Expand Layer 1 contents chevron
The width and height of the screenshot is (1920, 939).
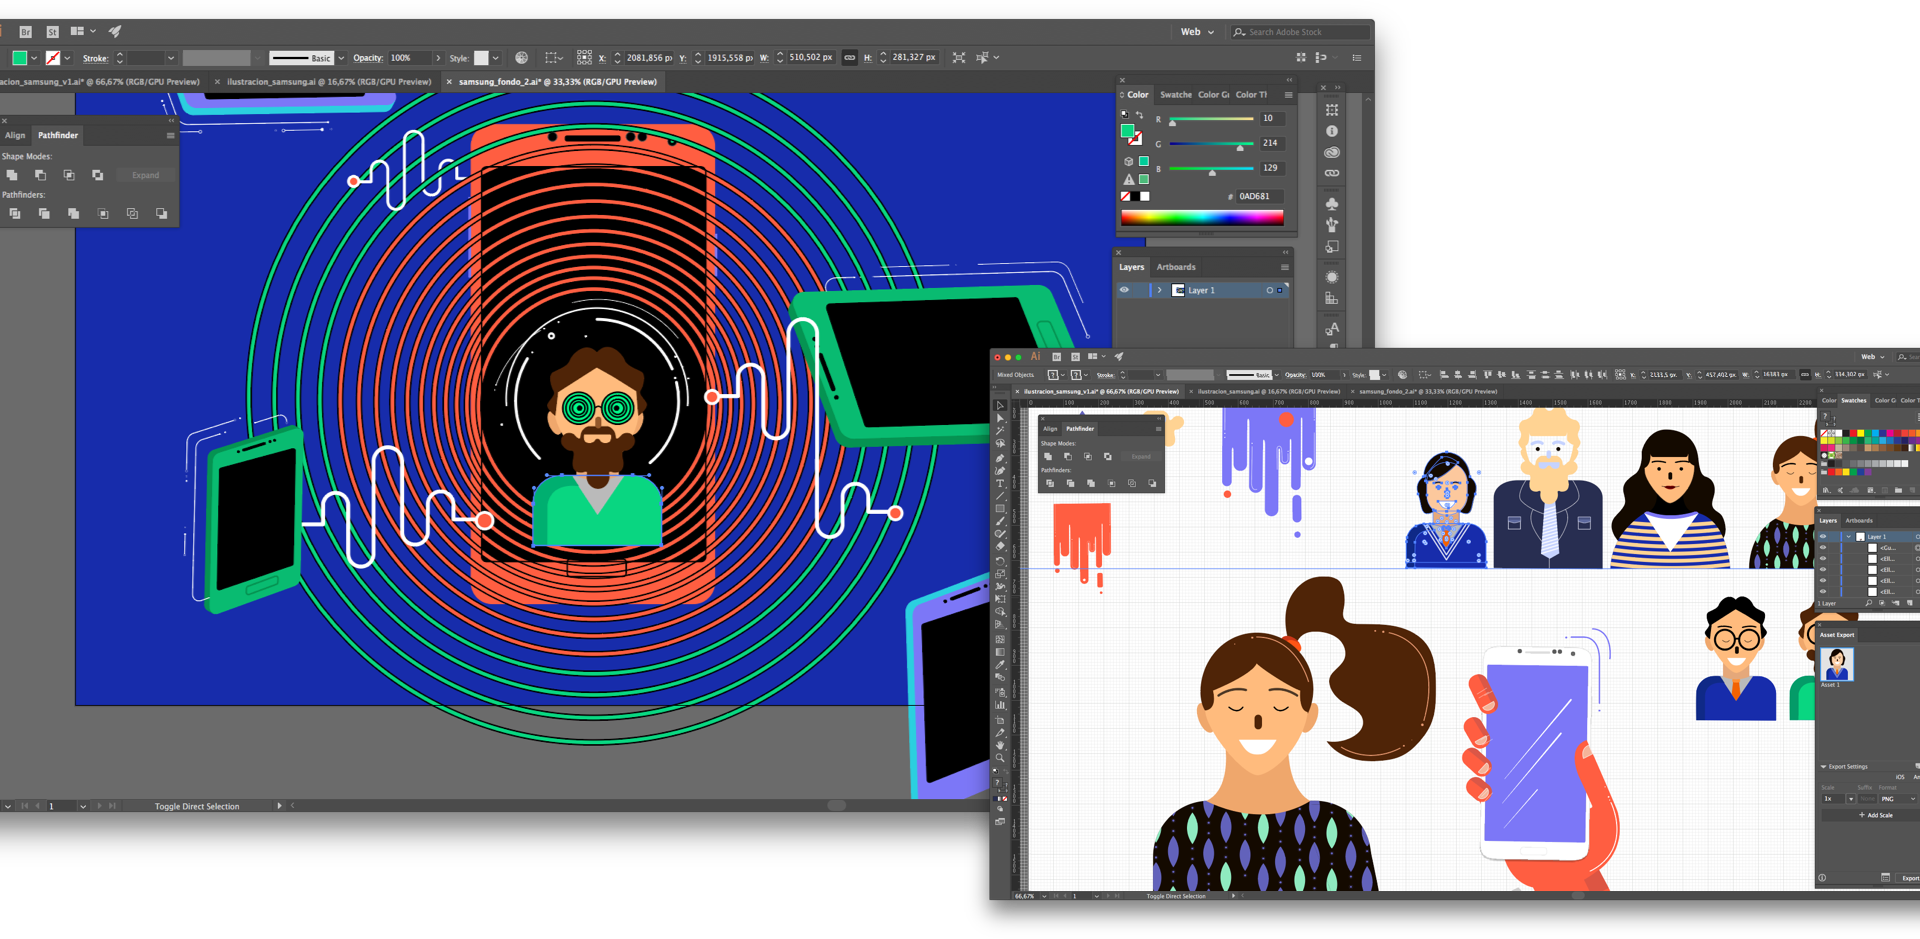coord(1159,290)
